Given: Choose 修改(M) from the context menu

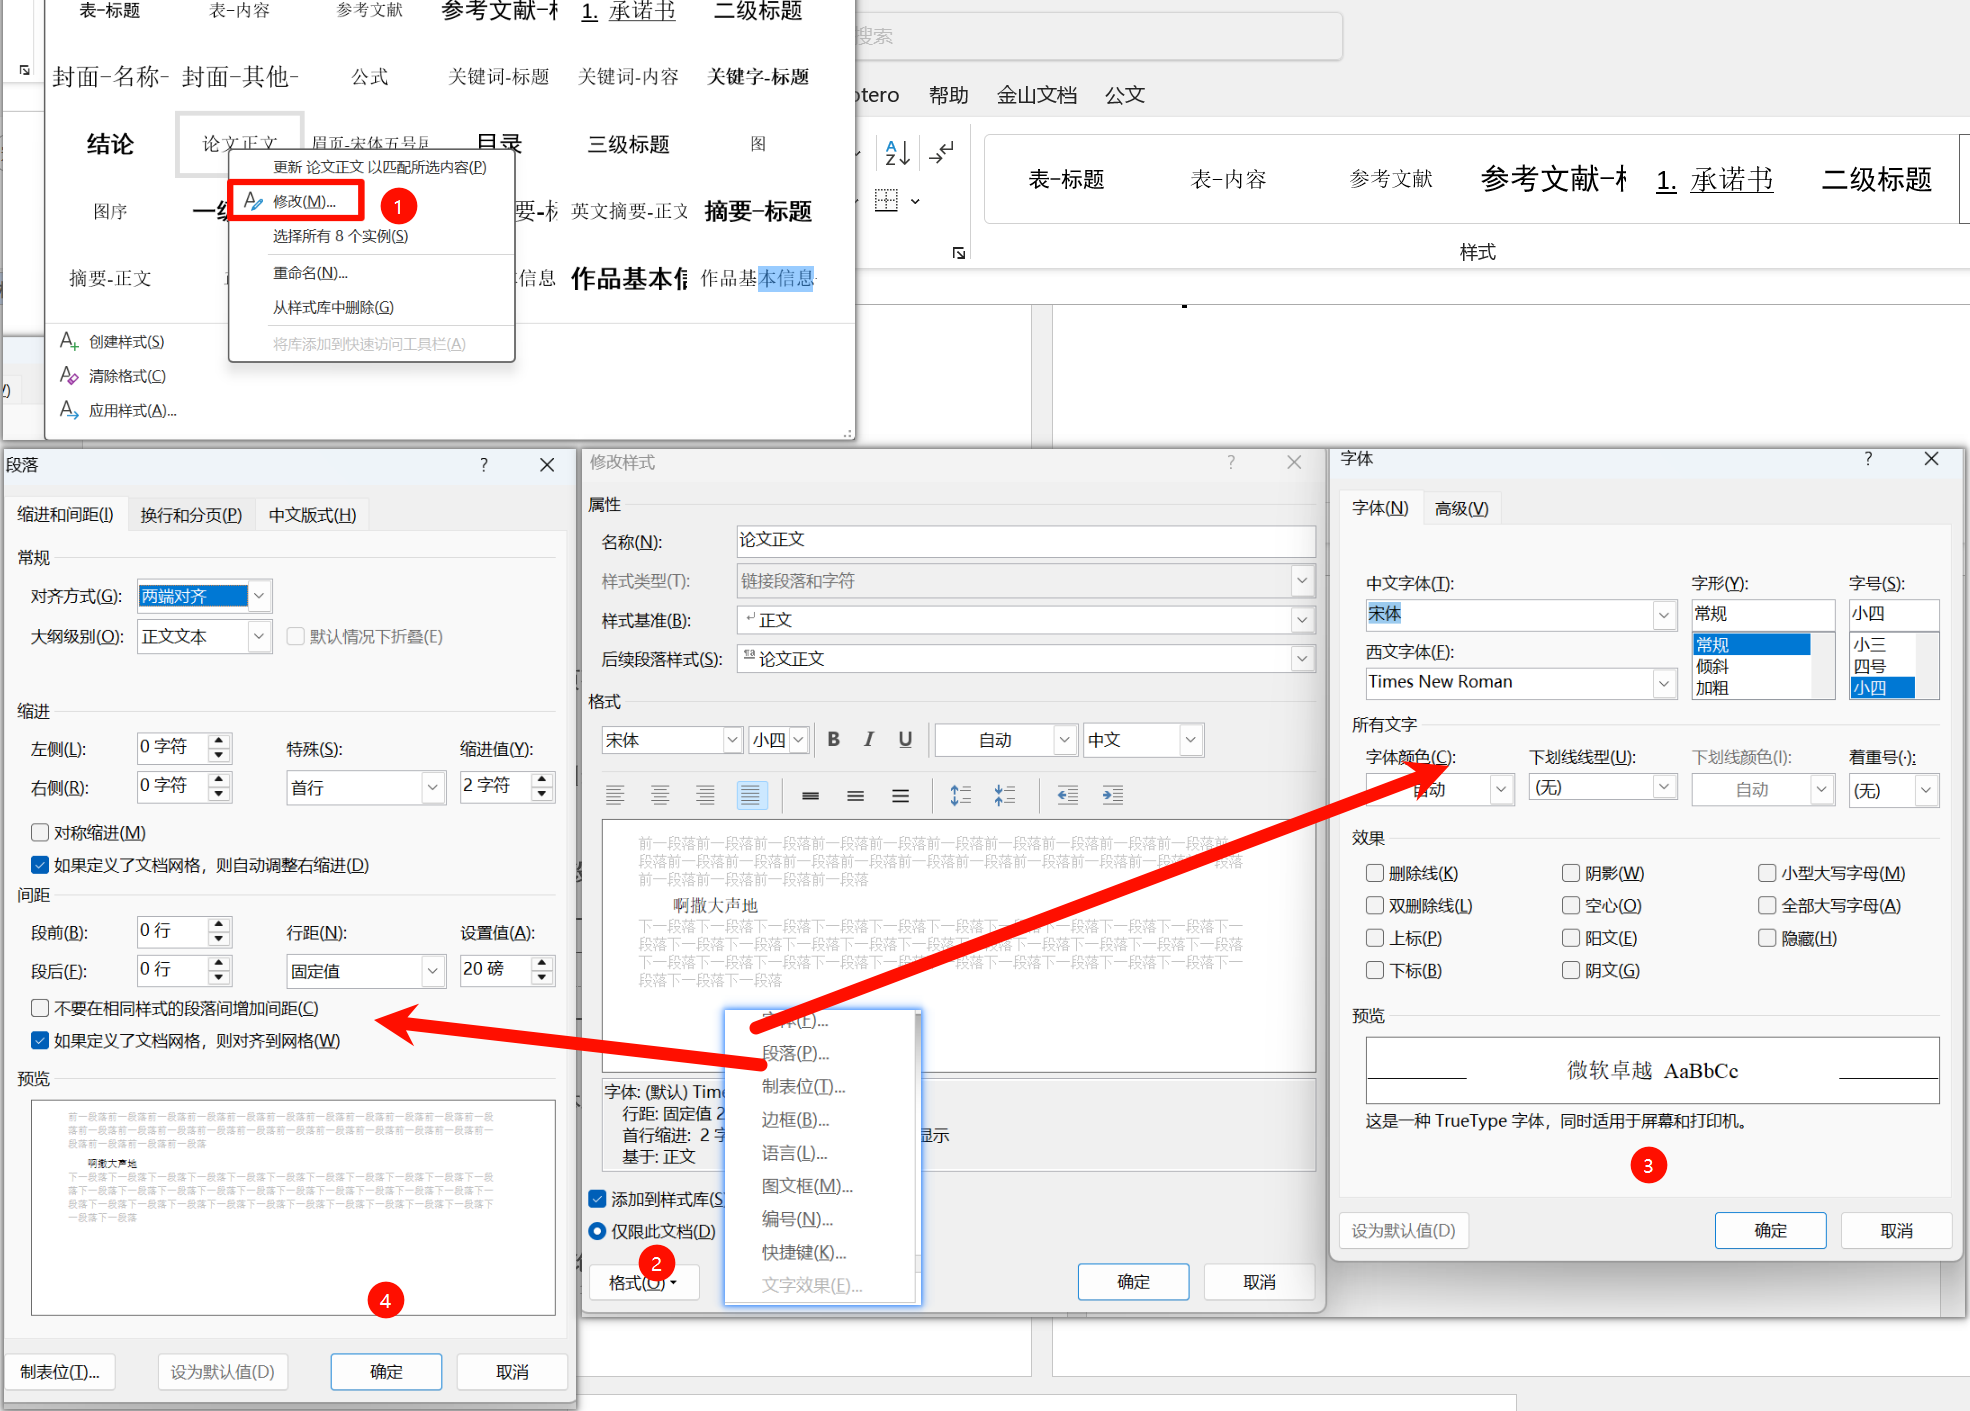Looking at the screenshot, I should (x=303, y=202).
